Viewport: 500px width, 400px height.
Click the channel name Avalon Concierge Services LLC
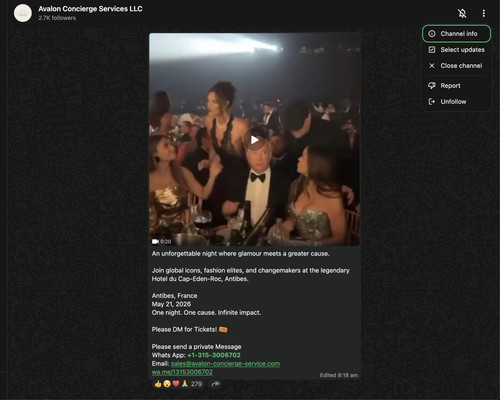coord(90,9)
